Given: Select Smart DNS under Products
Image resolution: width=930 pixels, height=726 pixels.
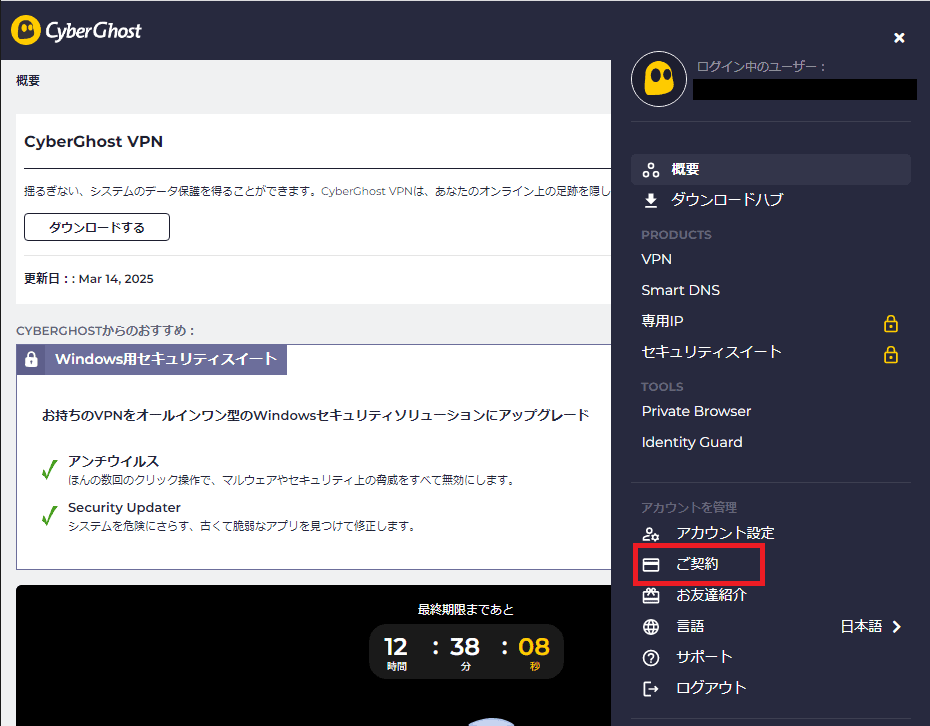Looking at the screenshot, I should (x=680, y=290).
